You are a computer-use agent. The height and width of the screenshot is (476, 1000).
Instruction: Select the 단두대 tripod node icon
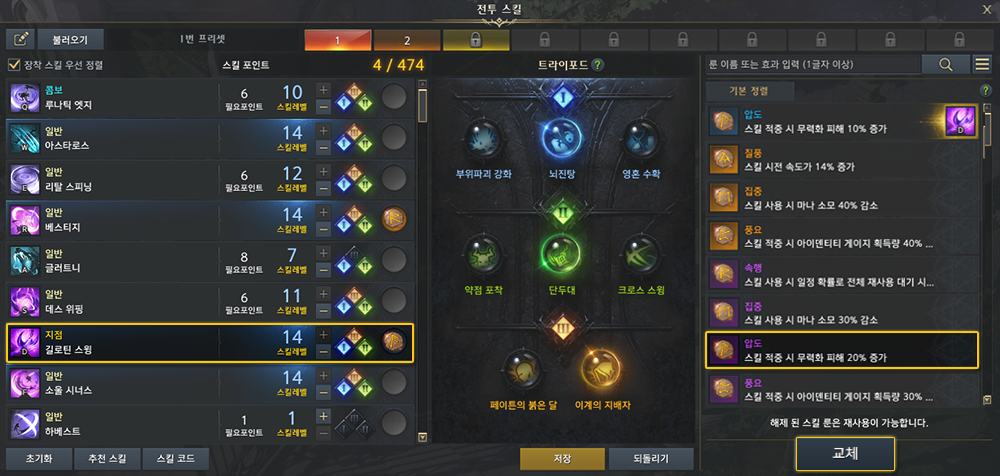click(x=562, y=255)
